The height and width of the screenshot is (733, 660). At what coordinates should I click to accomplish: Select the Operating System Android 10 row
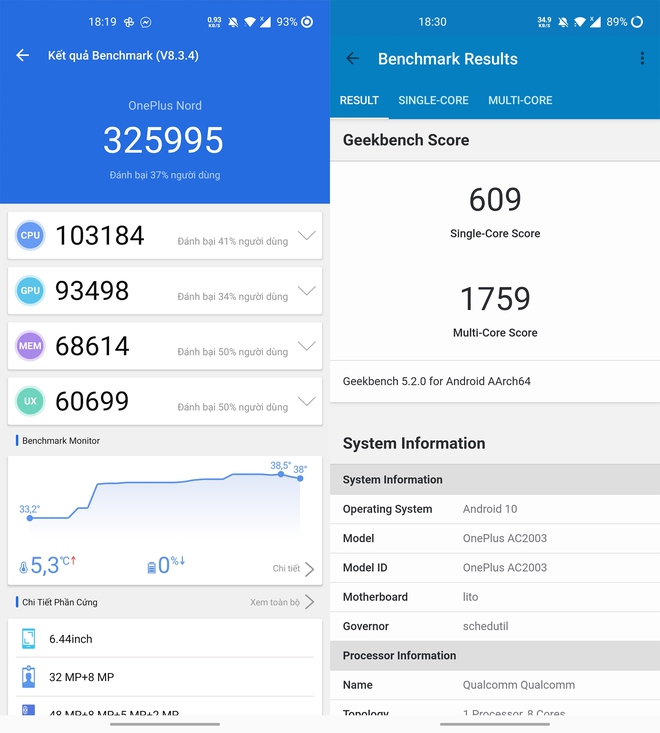(495, 509)
